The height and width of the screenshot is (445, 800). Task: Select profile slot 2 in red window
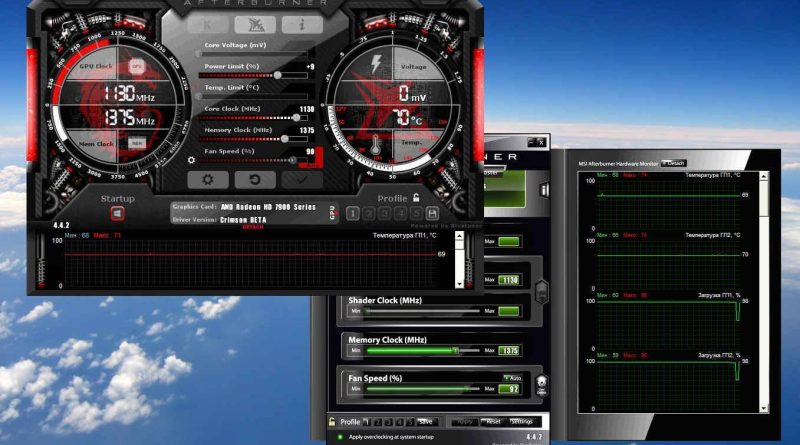click(x=369, y=213)
